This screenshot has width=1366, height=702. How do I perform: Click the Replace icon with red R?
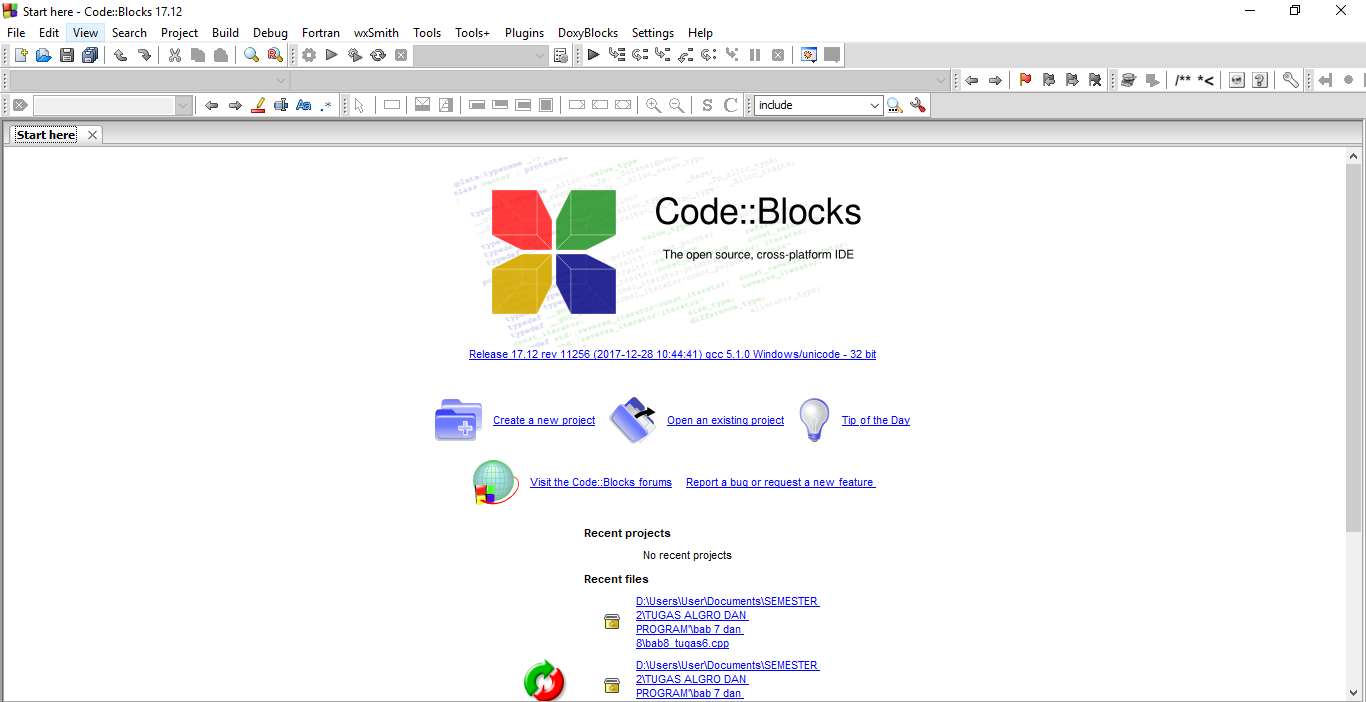point(275,55)
